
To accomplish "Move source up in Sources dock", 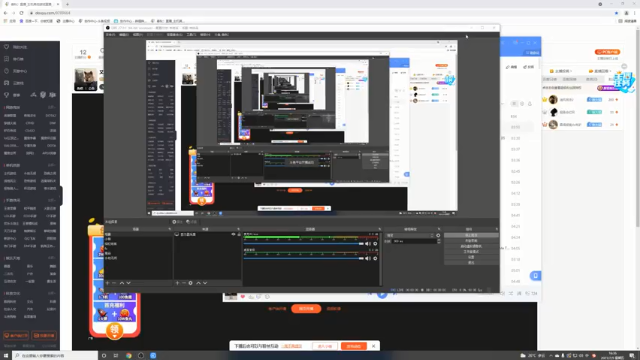I will pos(198,283).
